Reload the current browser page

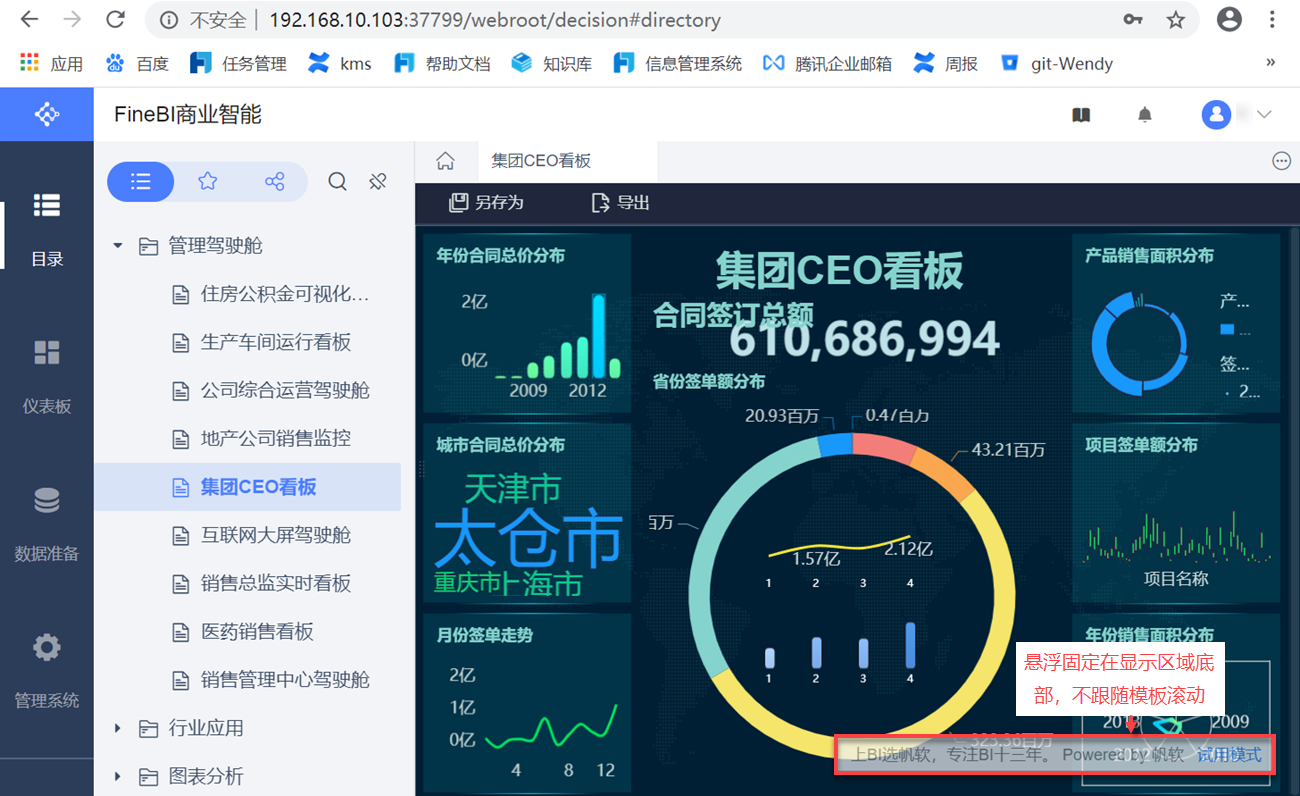(x=116, y=20)
